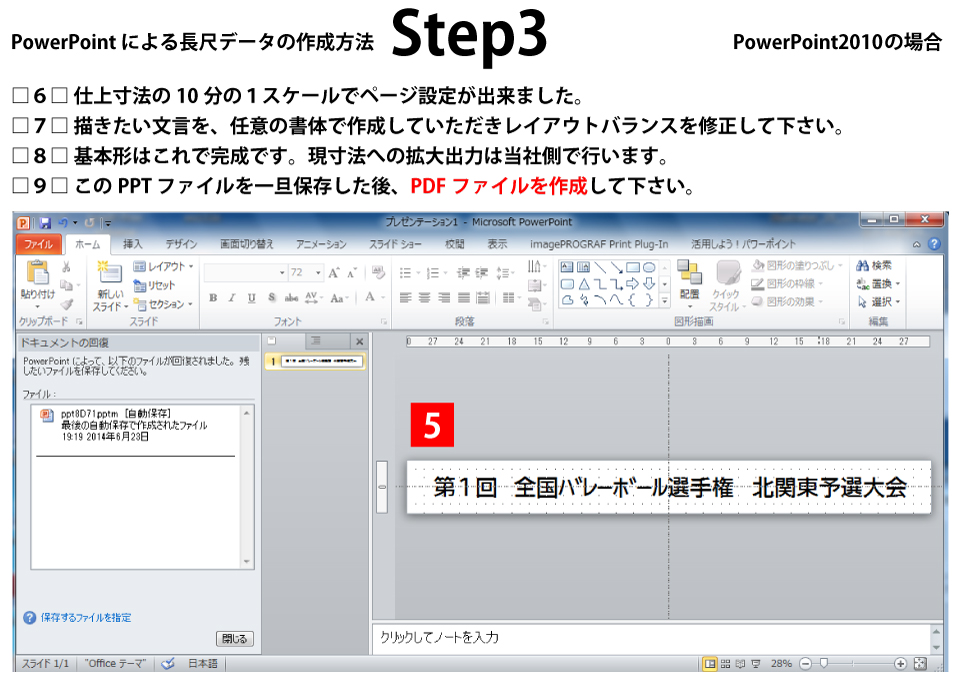The width and height of the screenshot is (960, 684).
Task: Fit slide to current window
Action: coord(920,663)
